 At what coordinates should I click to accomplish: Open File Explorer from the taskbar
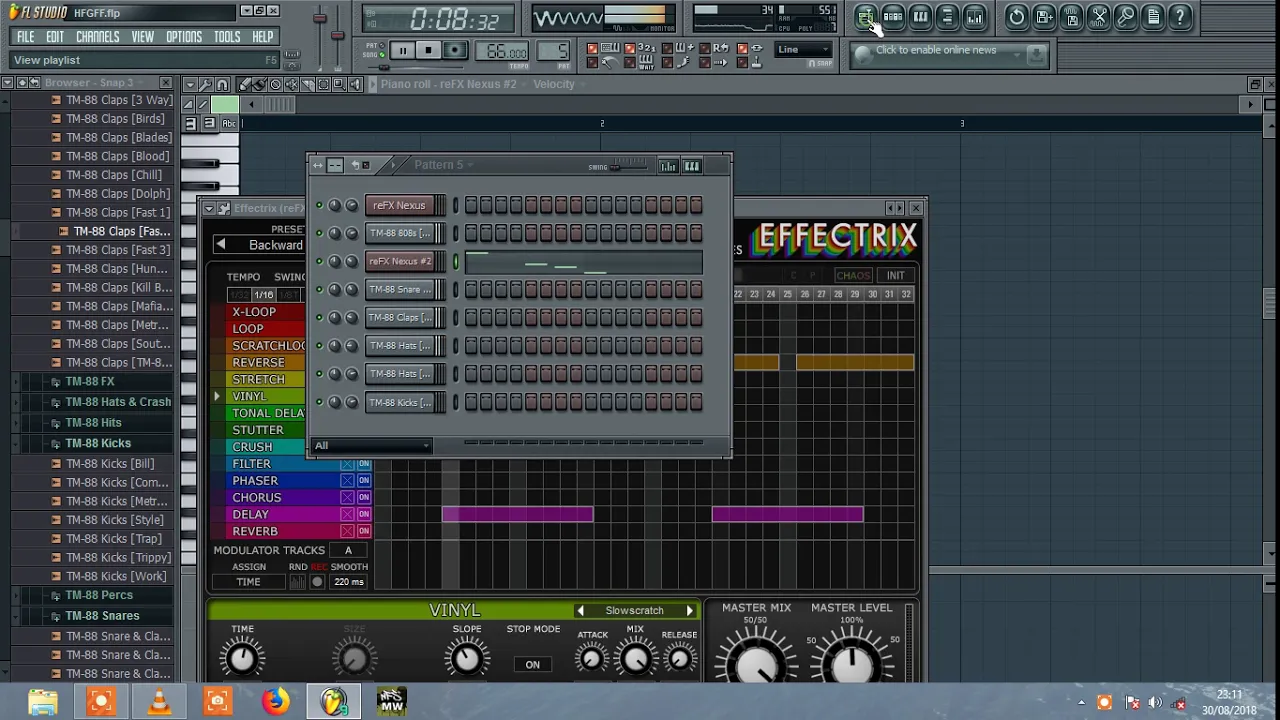(x=42, y=701)
